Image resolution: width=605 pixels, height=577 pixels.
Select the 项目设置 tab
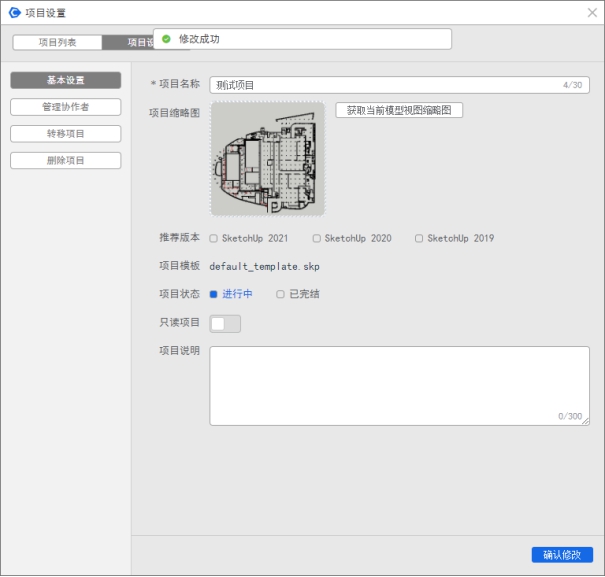[128, 43]
